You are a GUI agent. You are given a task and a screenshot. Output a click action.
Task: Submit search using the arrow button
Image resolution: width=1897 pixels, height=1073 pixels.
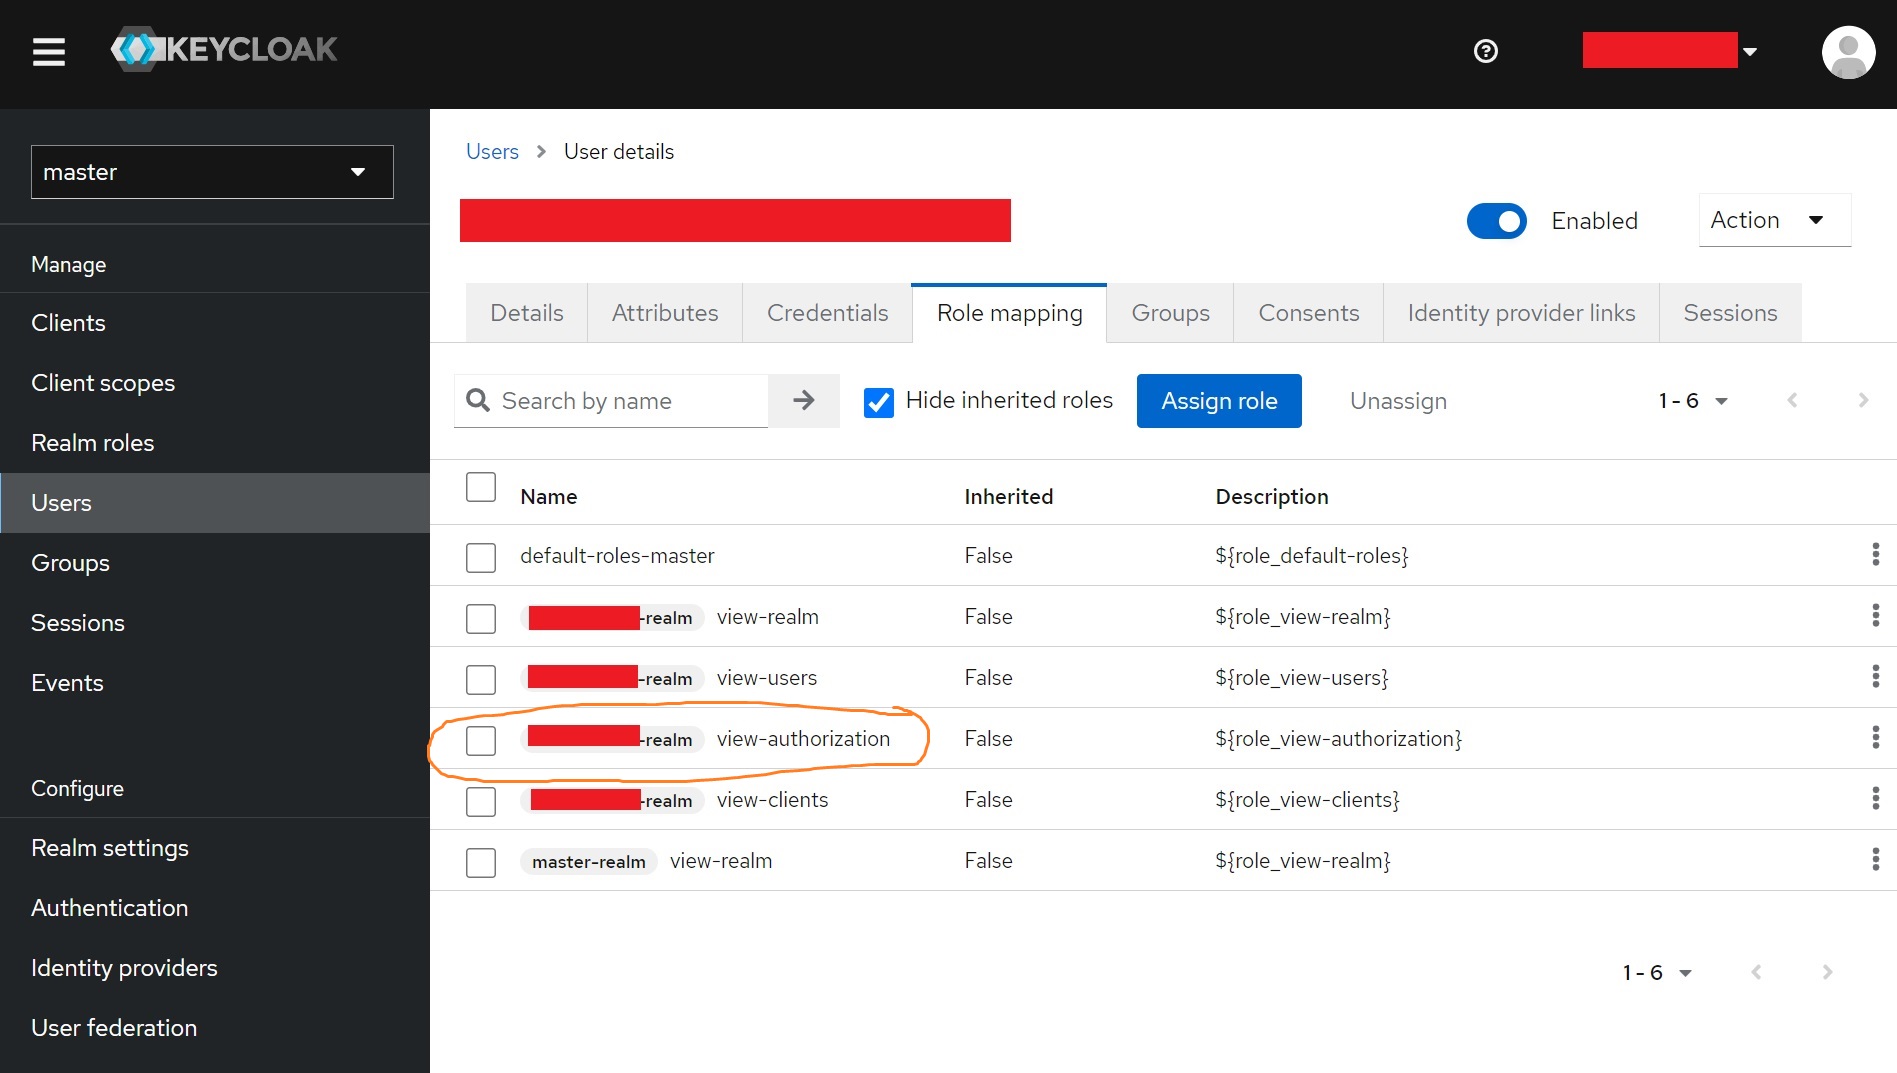(803, 400)
